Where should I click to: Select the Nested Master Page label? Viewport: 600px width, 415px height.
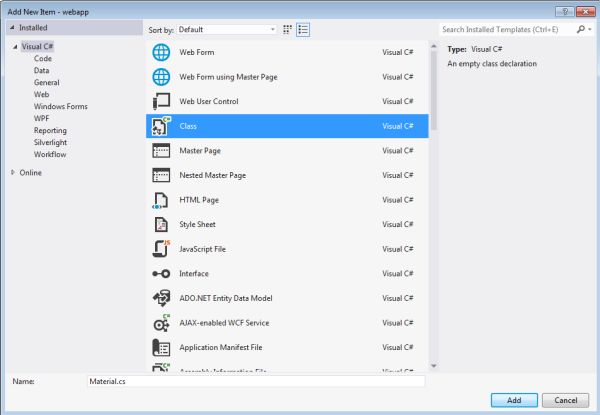pyautogui.click(x=213, y=175)
